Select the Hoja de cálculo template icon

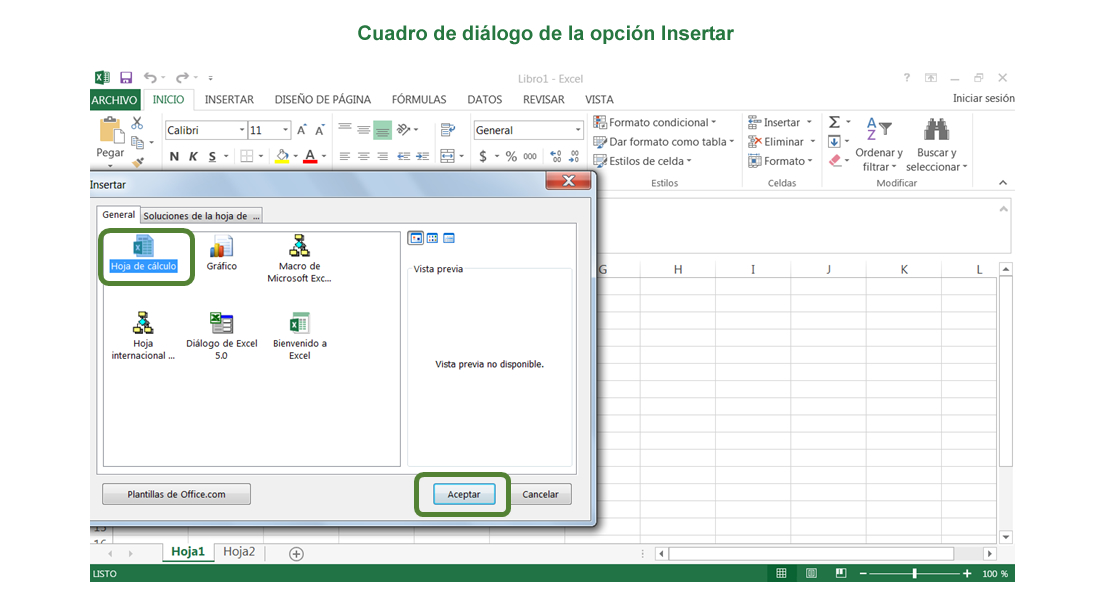pos(143,246)
